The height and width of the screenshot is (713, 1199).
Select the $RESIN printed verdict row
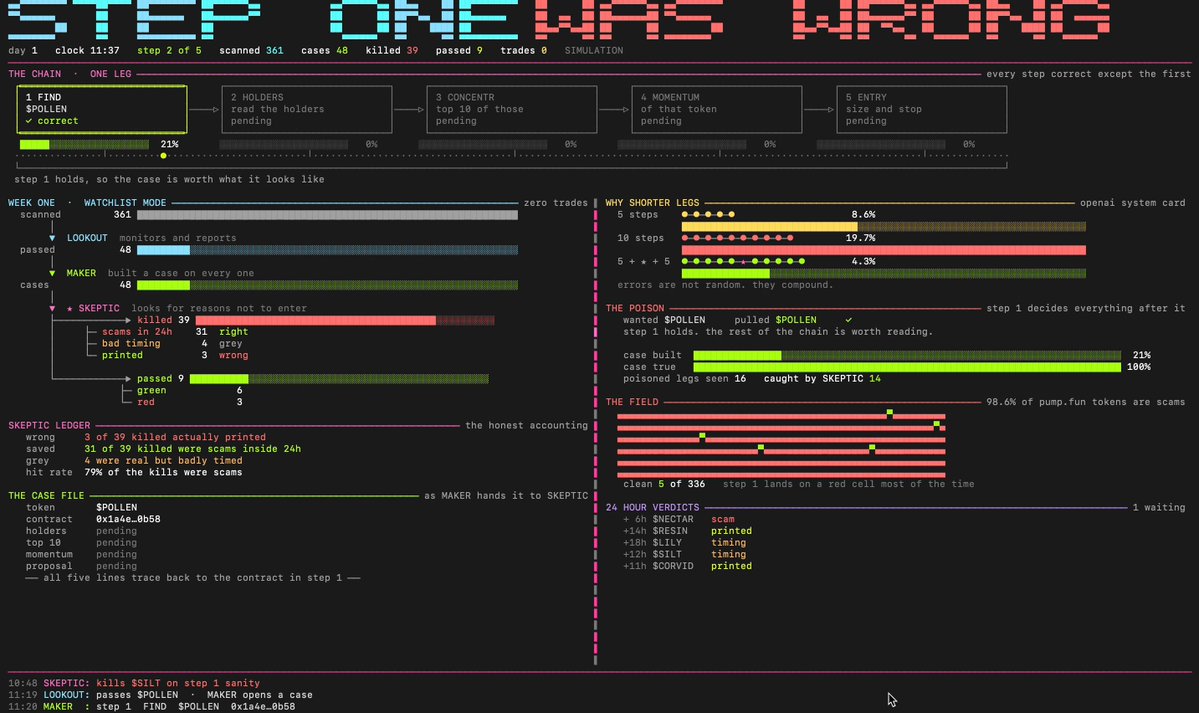(687, 531)
